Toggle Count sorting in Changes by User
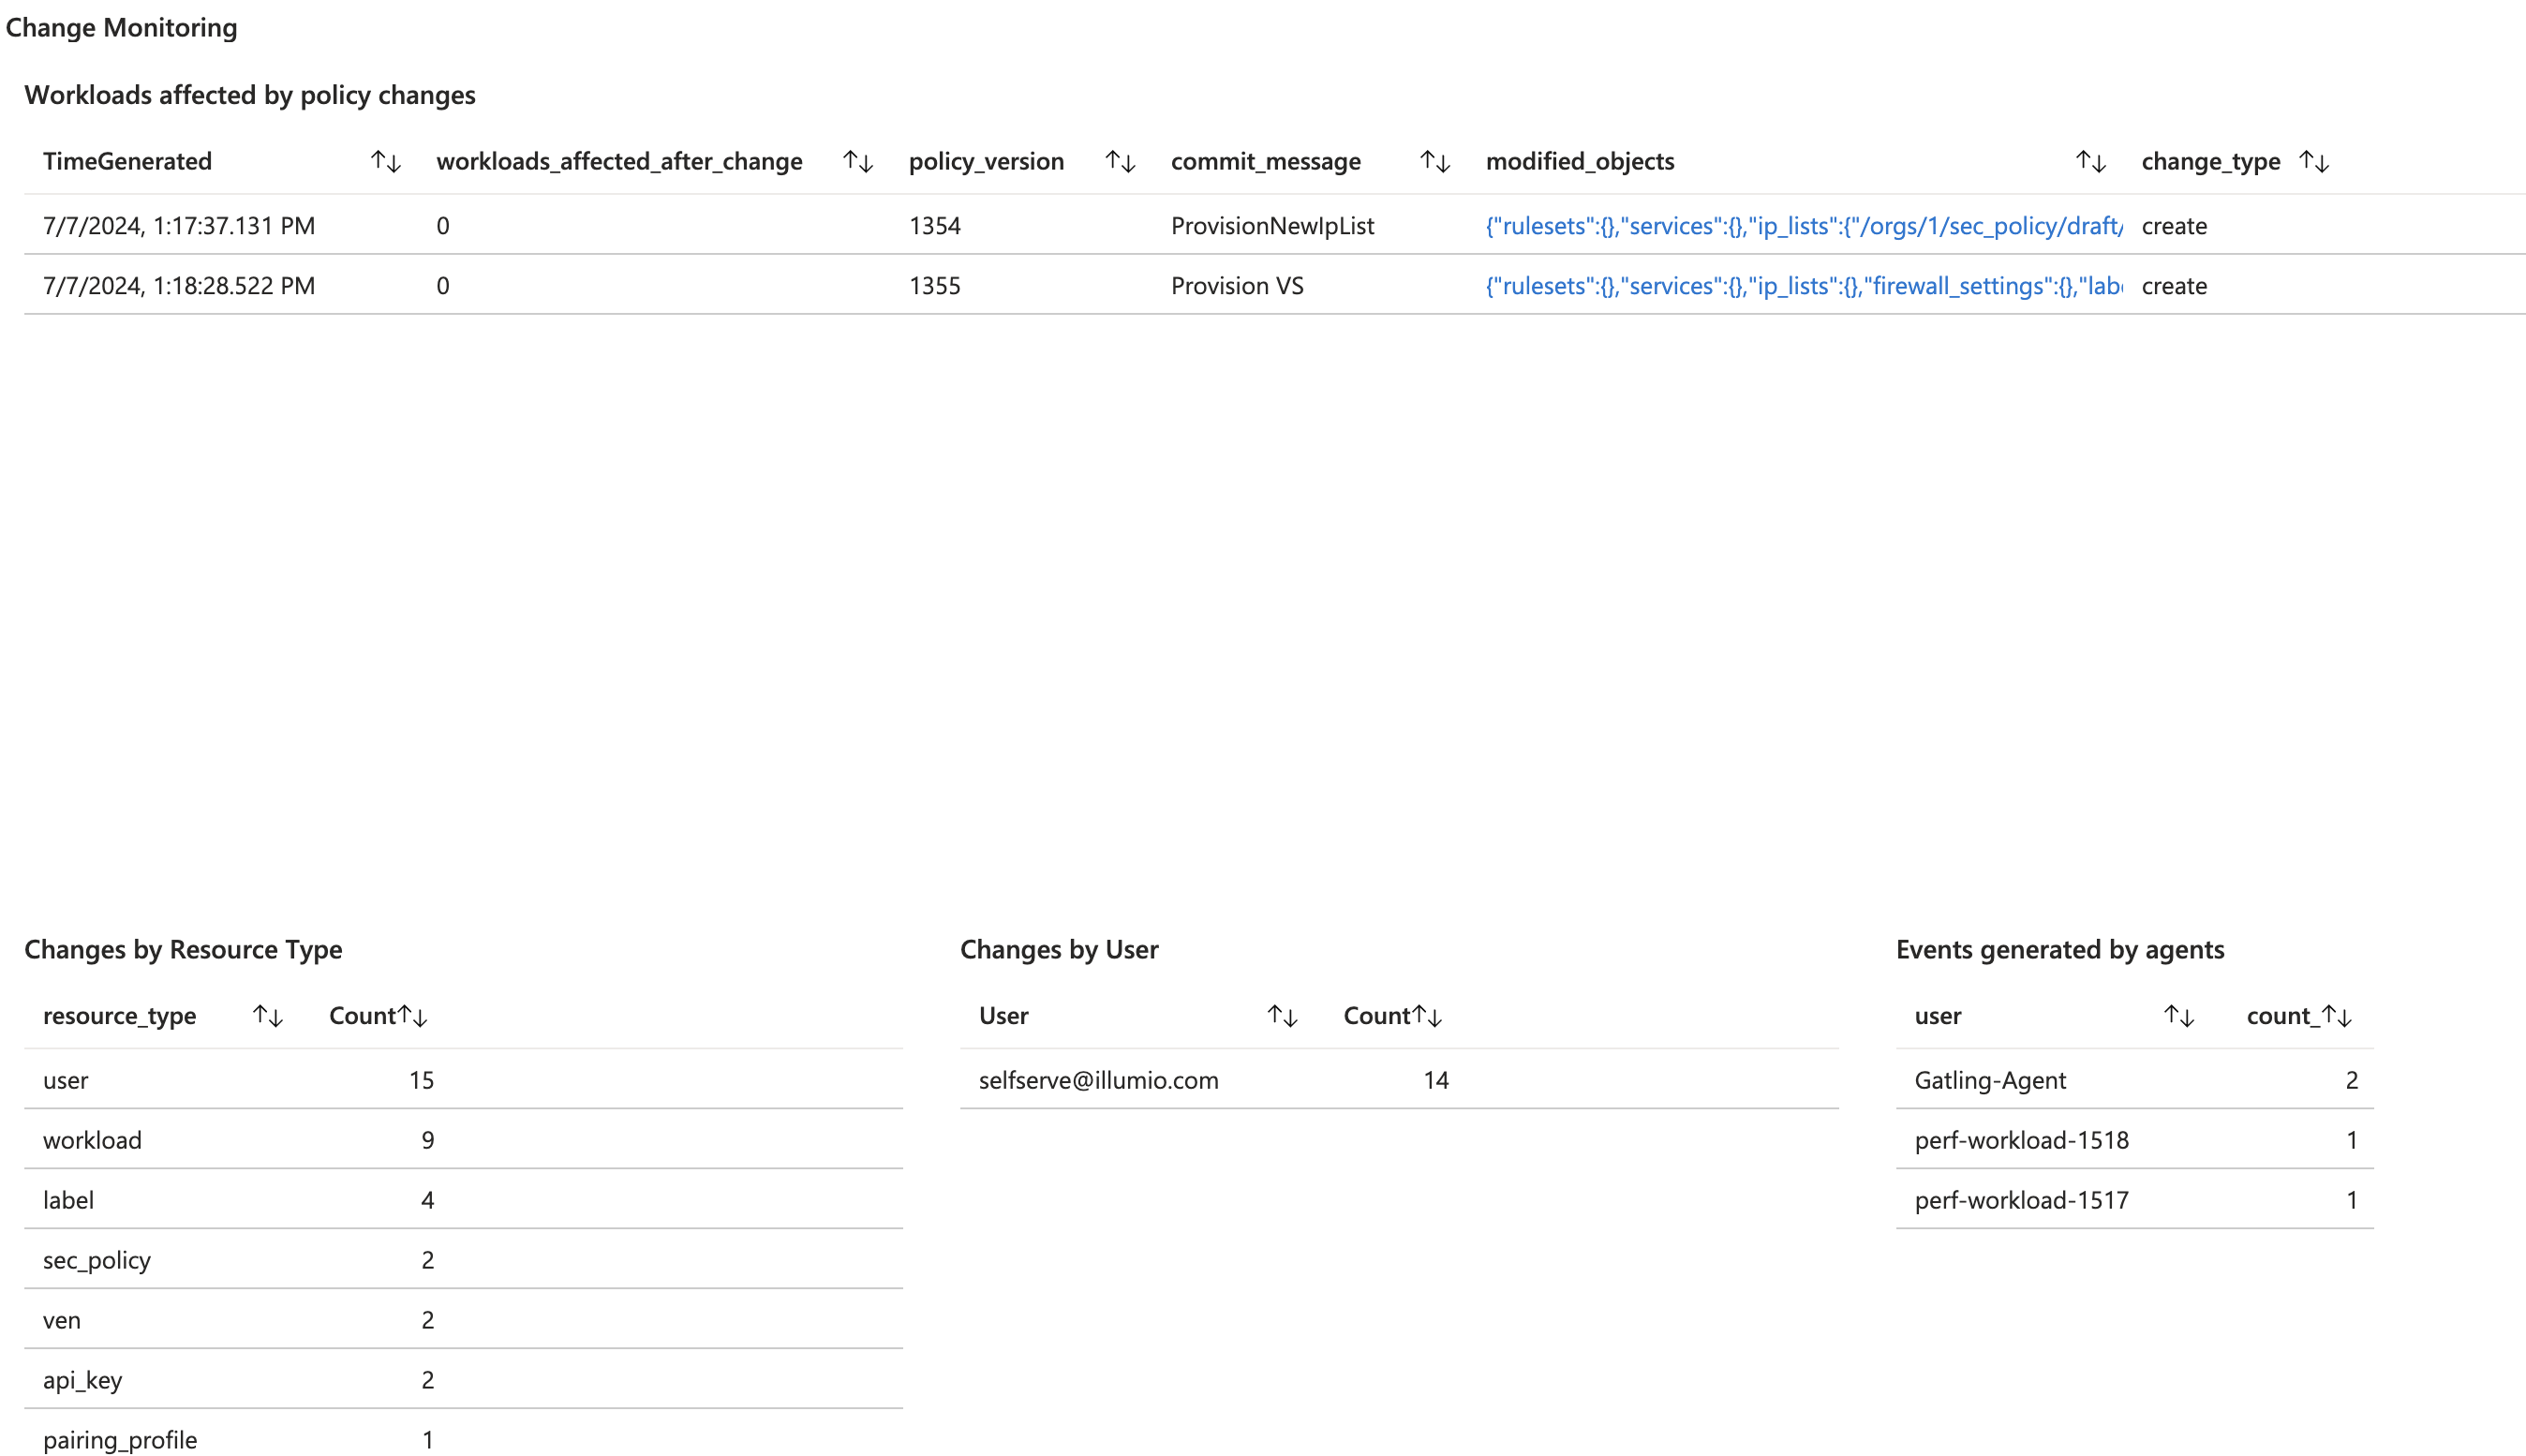Image resolution: width=2526 pixels, height=1456 pixels. pyautogui.click(x=1428, y=1015)
